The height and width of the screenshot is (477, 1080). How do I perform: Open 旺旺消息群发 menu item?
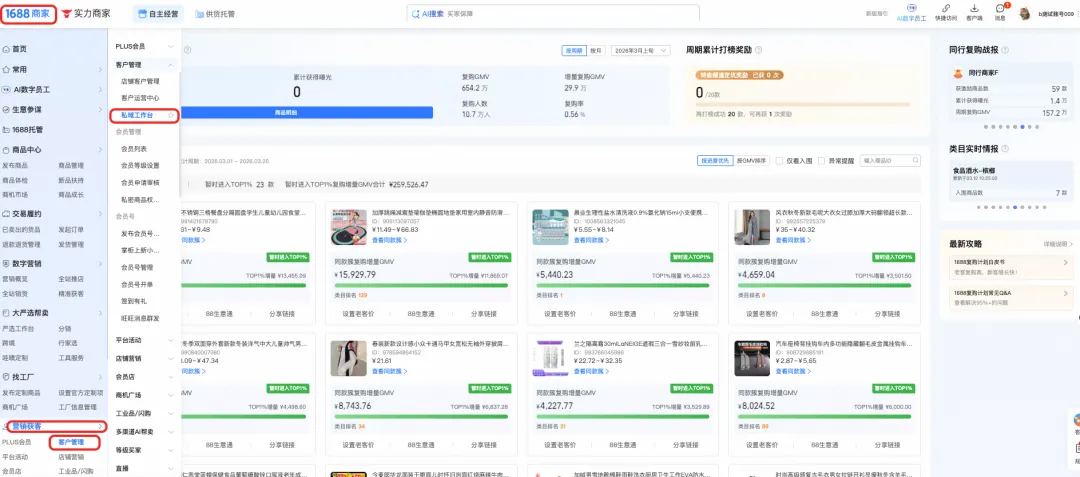pyautogui.click(x=140, y=318)
